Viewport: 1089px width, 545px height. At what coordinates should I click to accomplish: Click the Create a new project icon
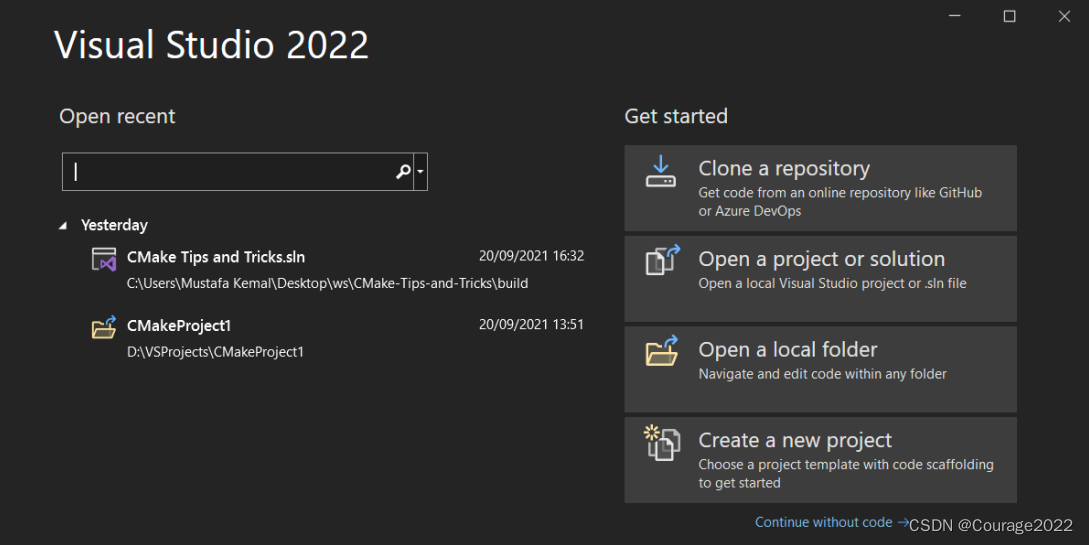click(662, 443)
